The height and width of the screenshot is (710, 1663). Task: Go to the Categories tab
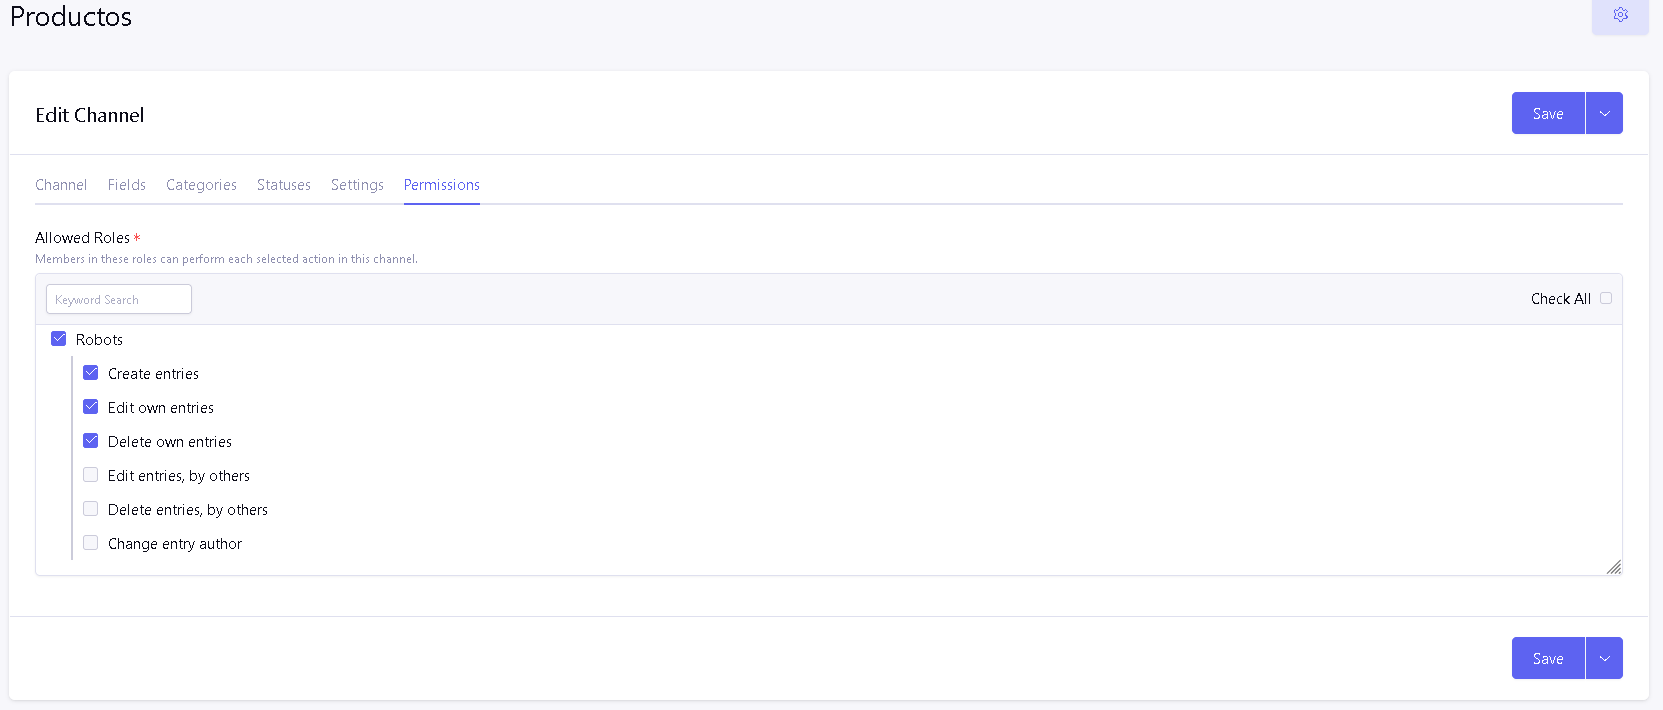coord(201,185)
